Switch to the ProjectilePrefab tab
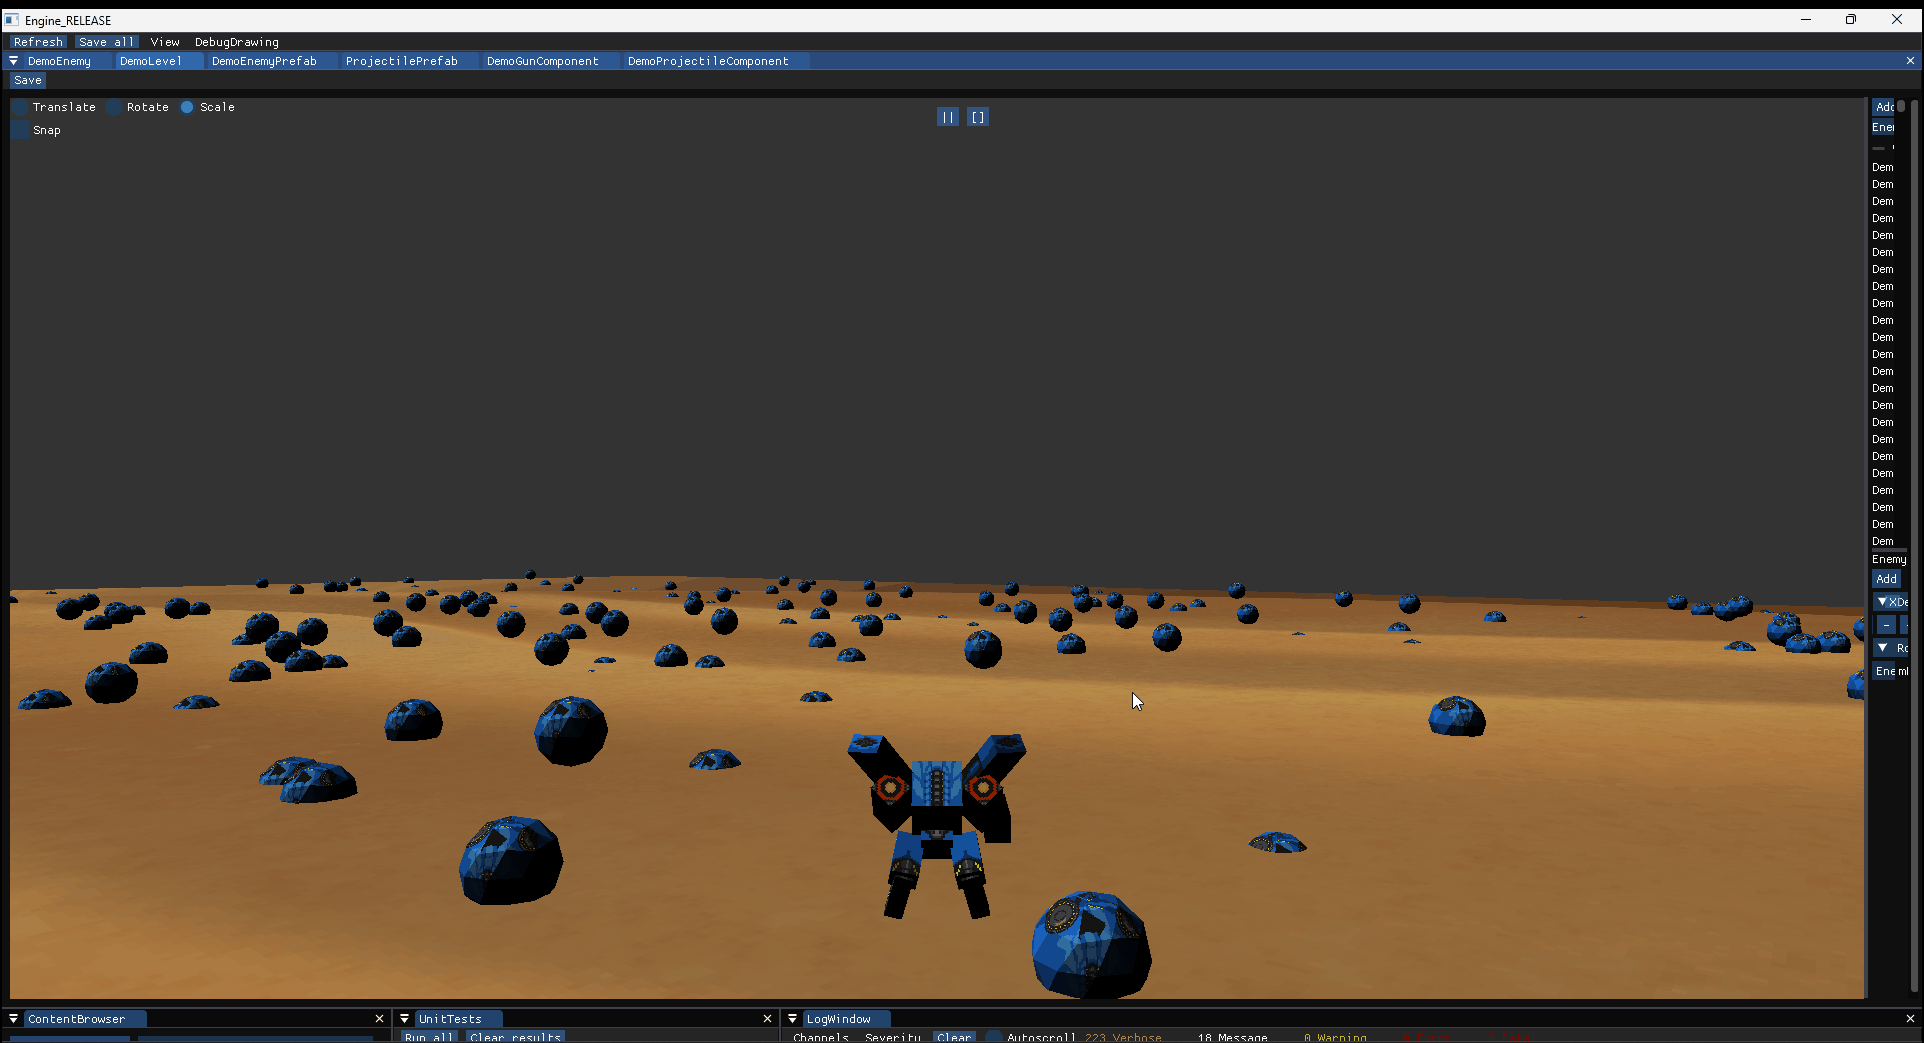The height and width of the screenshot is (1043, 1924). pyautogui.click(x=401, y=61)
